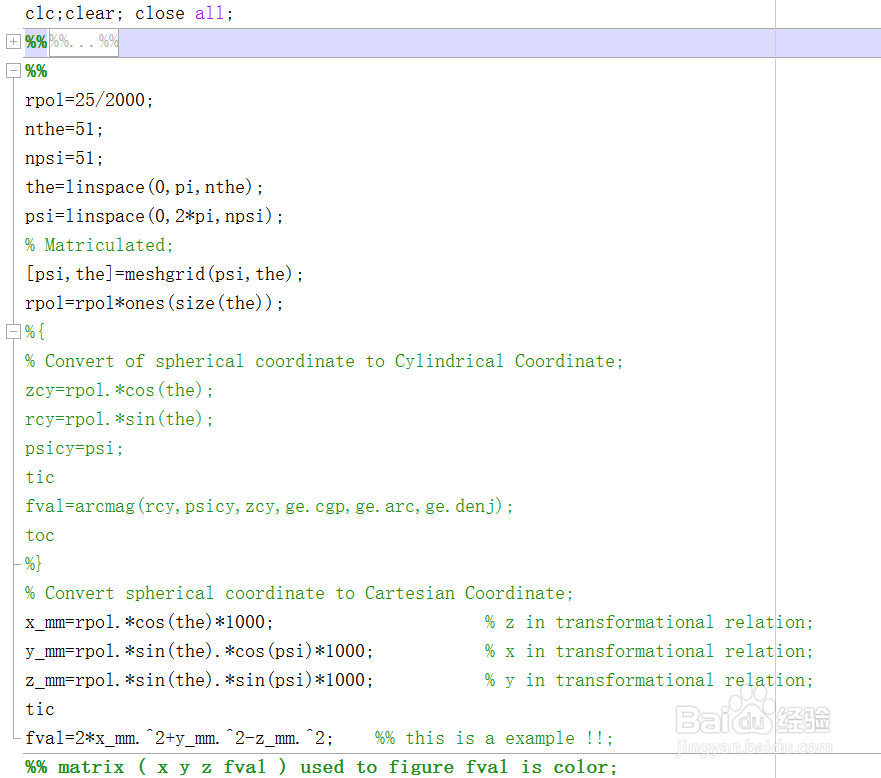Click the comment '%% this is a example !!;'
The height and width of the screenshot is (778, 881).
tap(494, 738)
